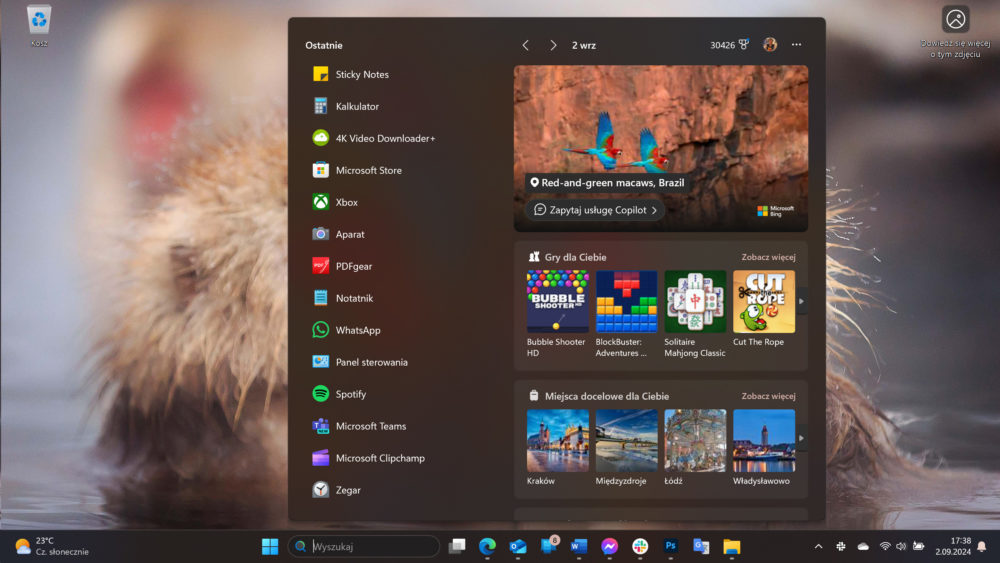Go to next day with right chevron
Screen dimensions: 1000x563
553,45
